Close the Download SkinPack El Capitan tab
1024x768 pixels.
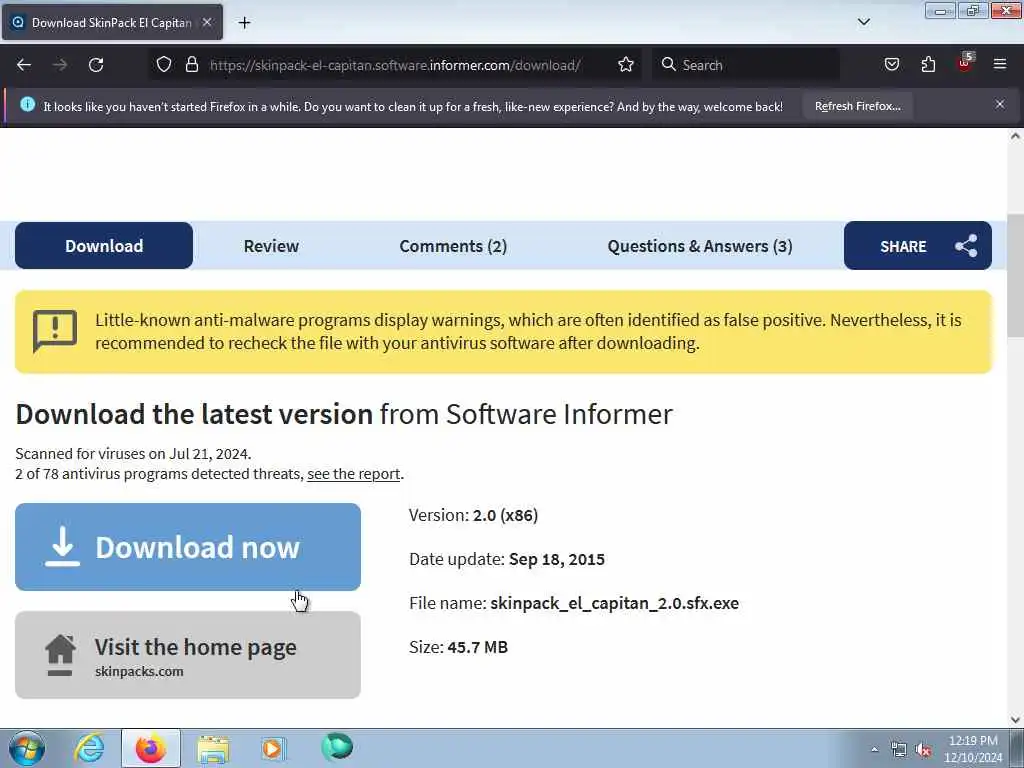[207, 22]
